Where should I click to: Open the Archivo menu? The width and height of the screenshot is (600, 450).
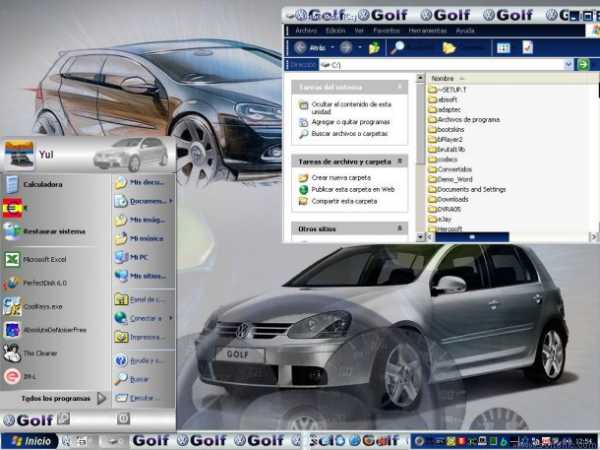click(306, 30)
